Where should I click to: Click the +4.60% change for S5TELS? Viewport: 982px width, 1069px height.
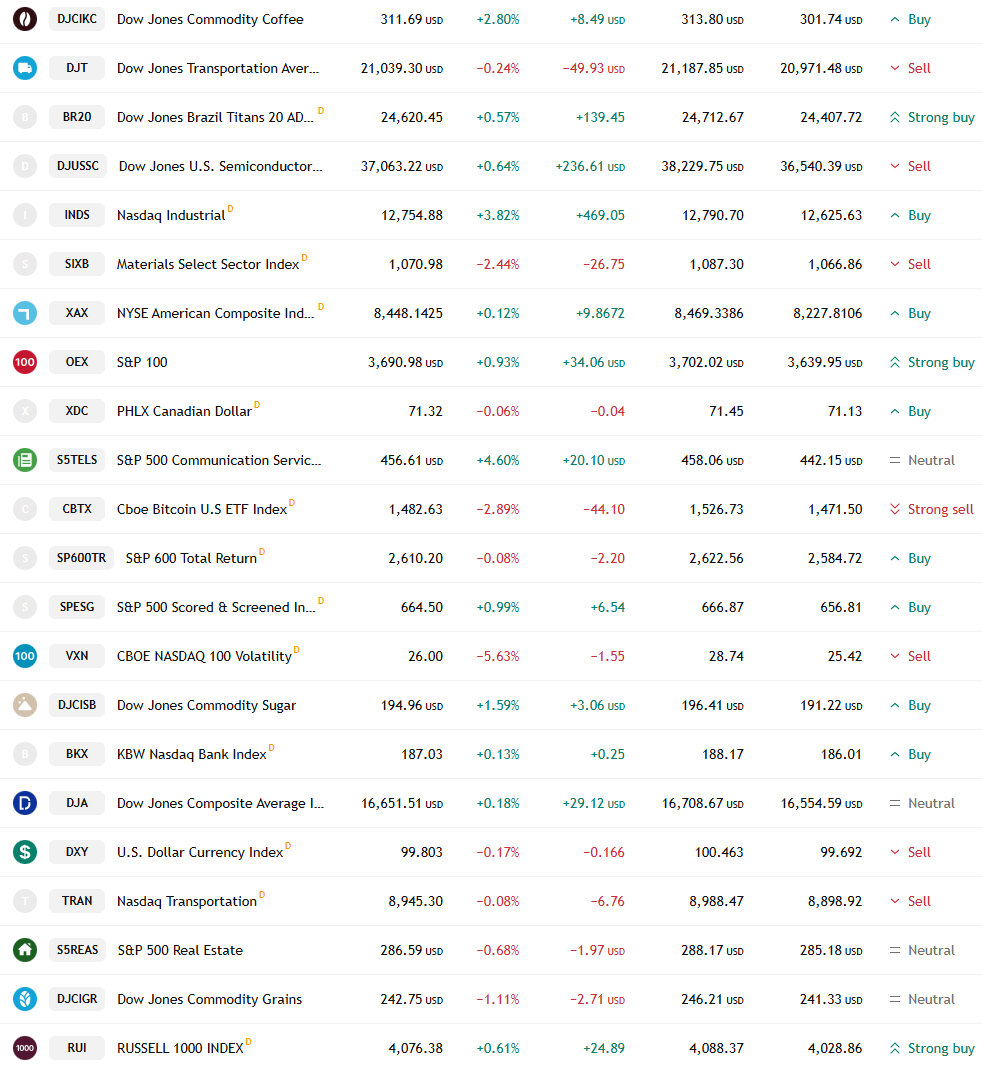[x=498, y=460]
